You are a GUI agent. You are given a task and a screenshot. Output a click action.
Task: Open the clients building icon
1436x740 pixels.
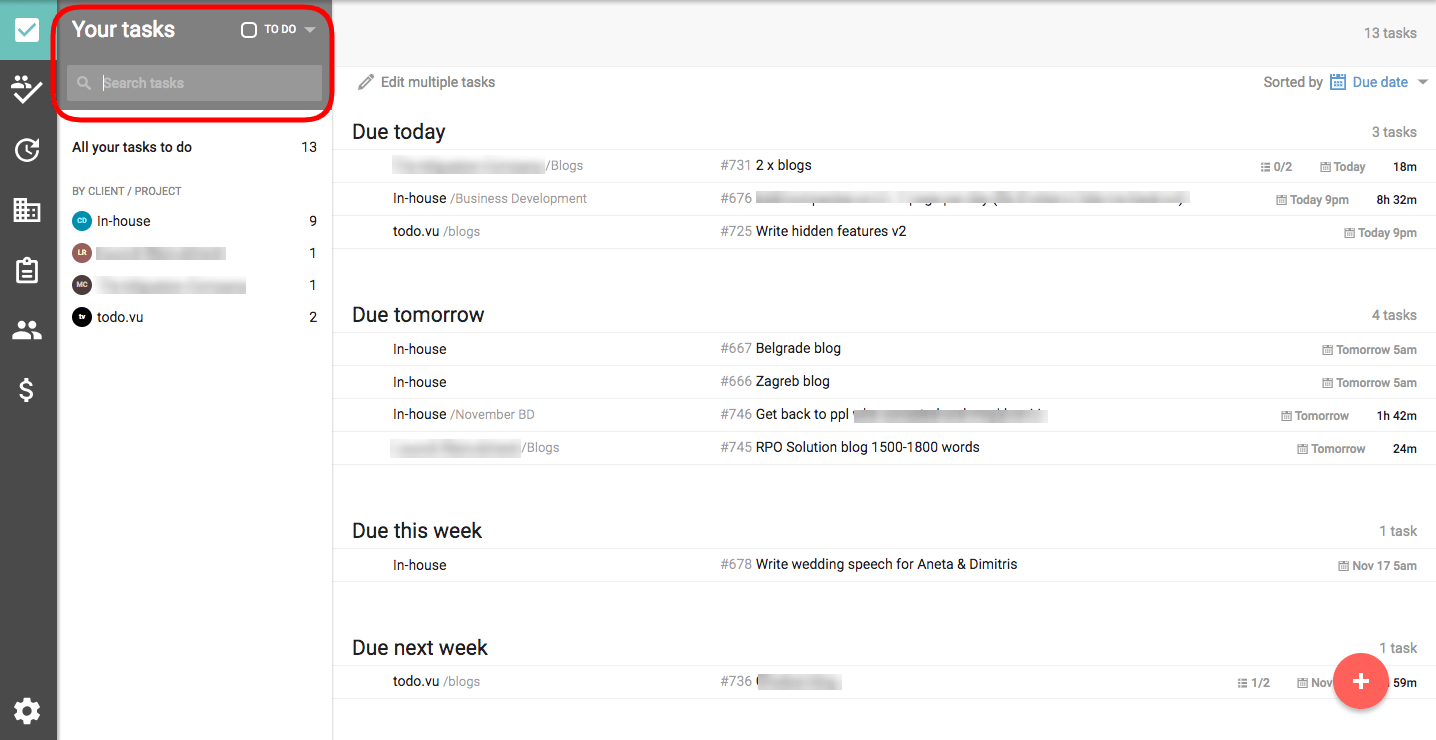(27, 210)
